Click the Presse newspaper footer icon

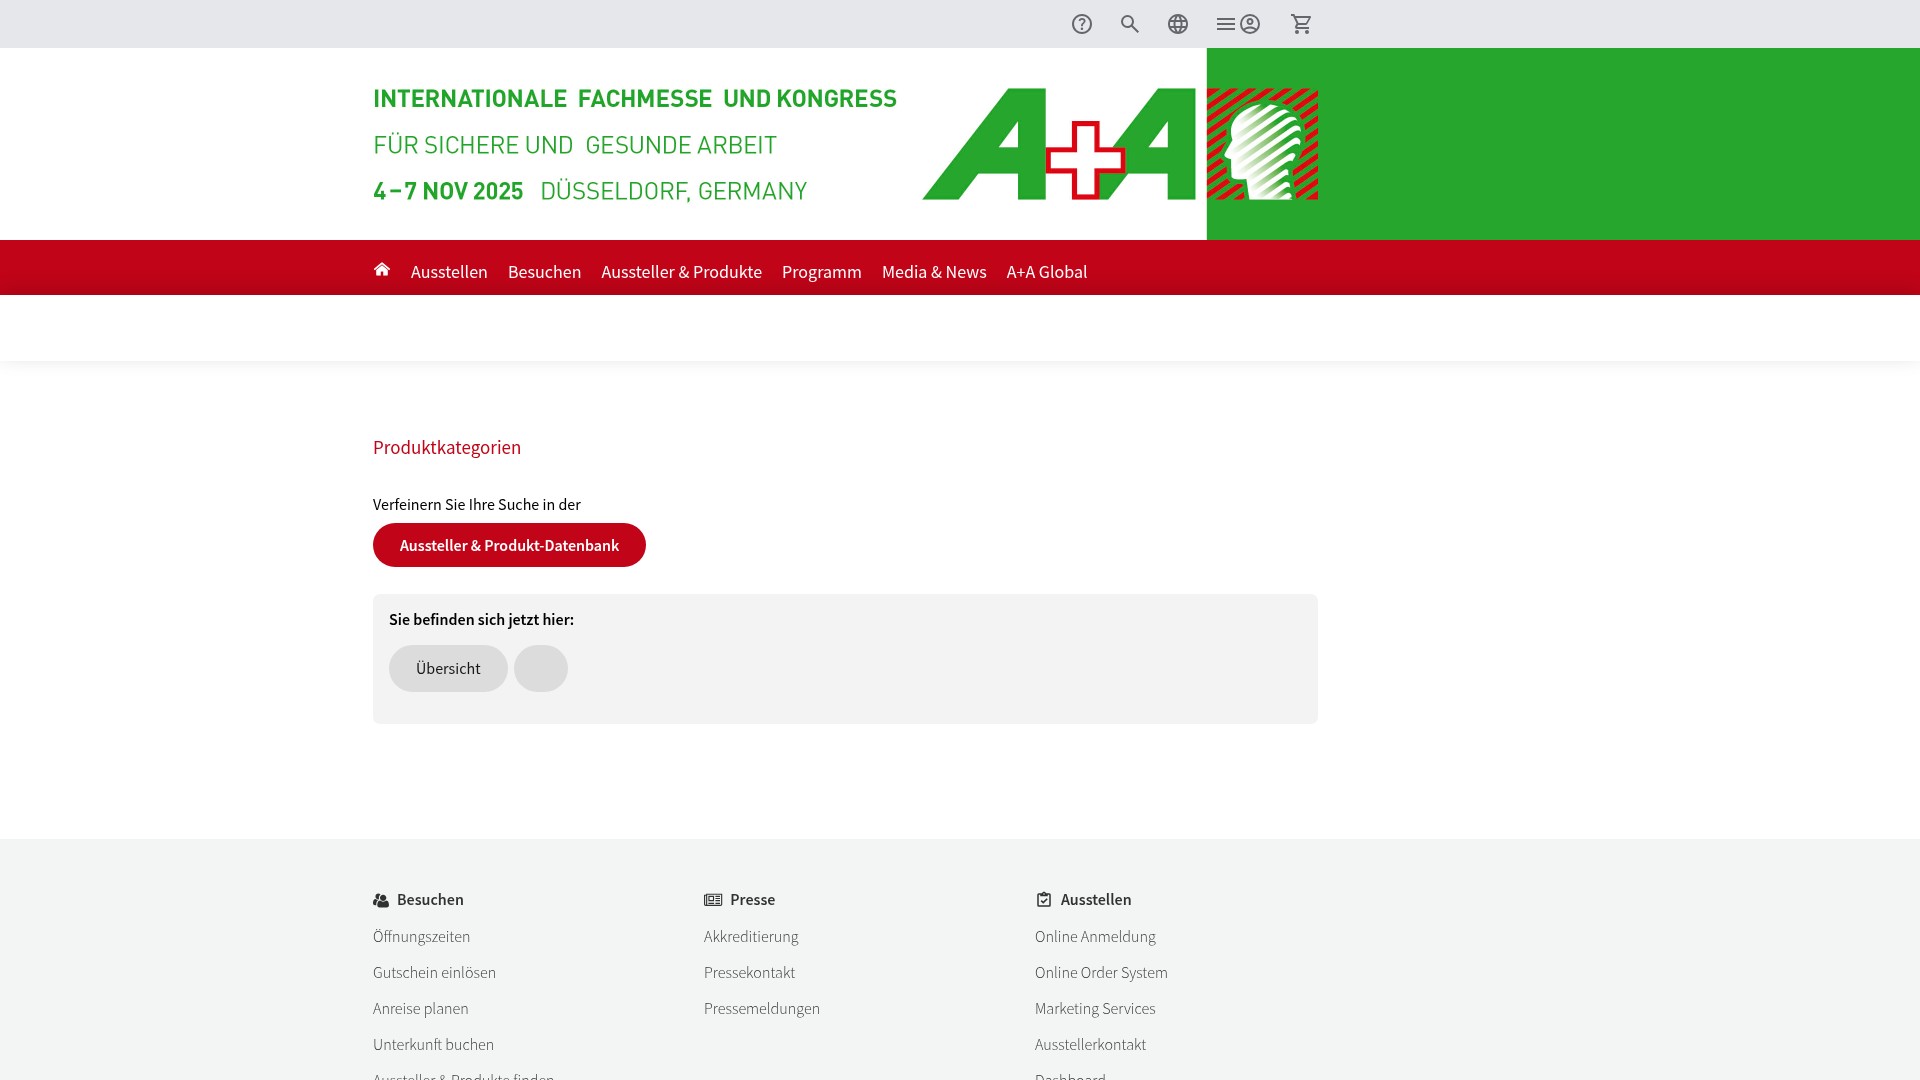[713, 900]
